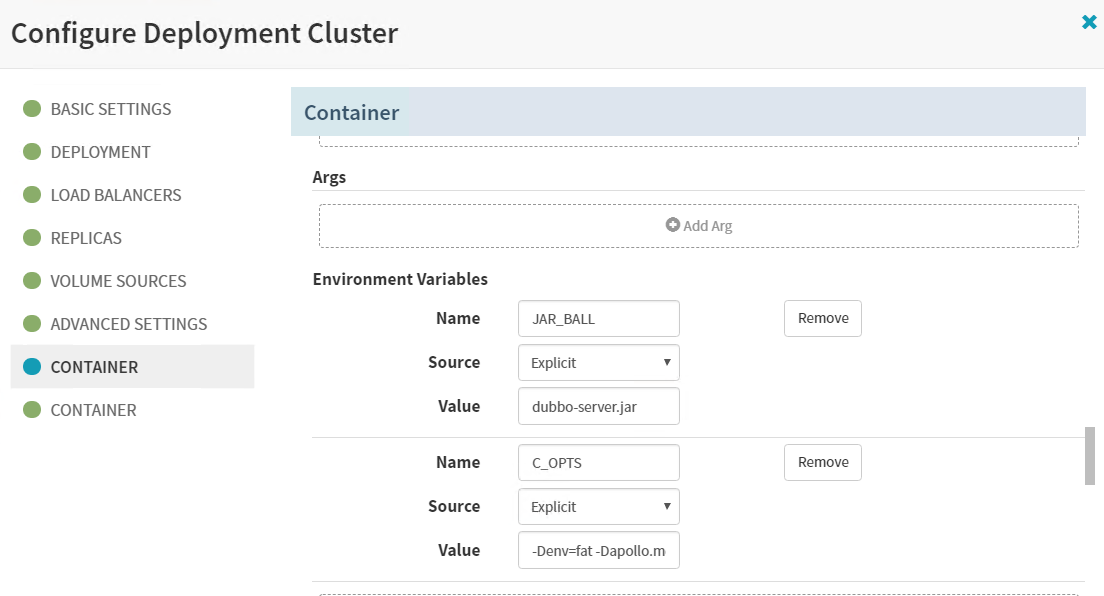Remove the JAR_BALL environment variable
The image size is (1104, 596).
coord(822,318)
